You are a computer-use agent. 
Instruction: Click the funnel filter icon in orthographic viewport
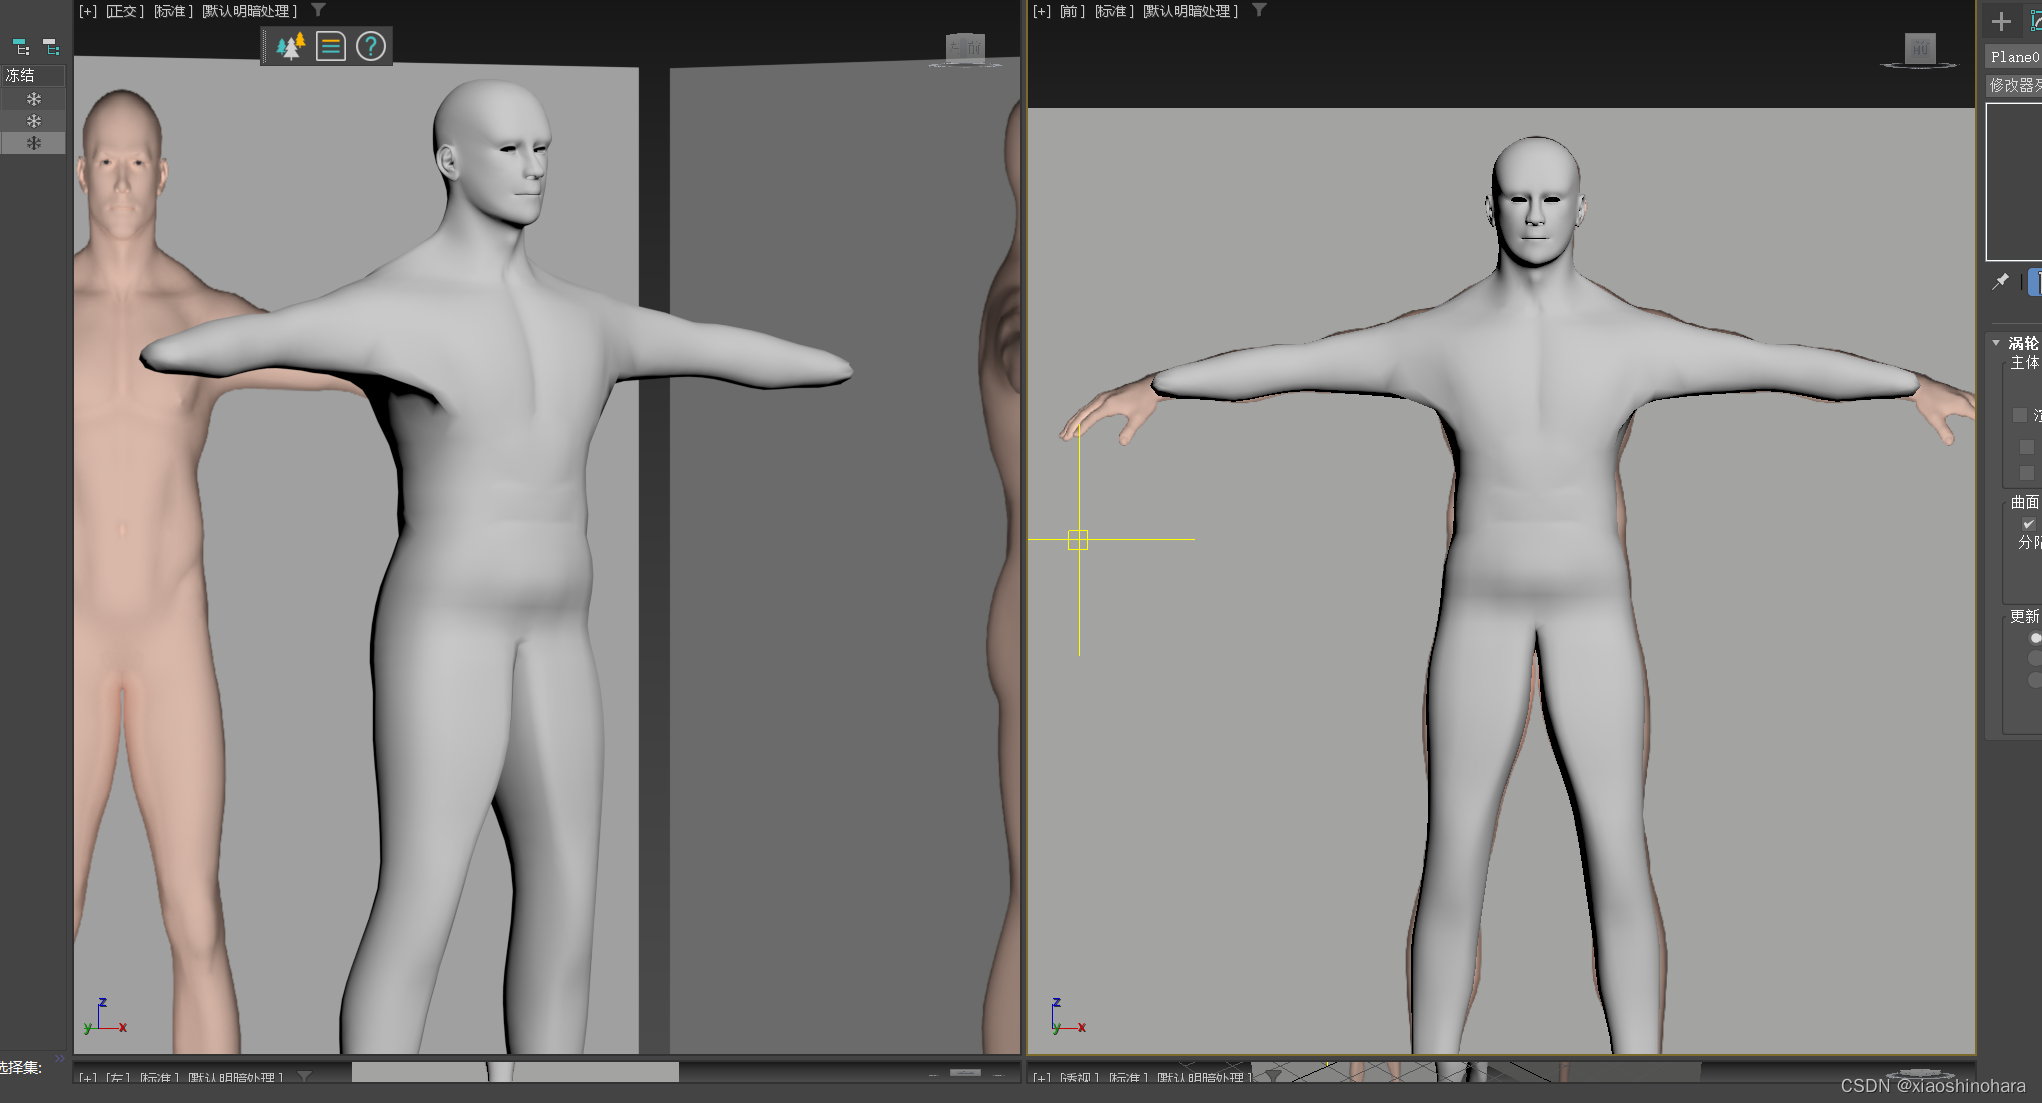pyautogui.click(x=318, y=10)
